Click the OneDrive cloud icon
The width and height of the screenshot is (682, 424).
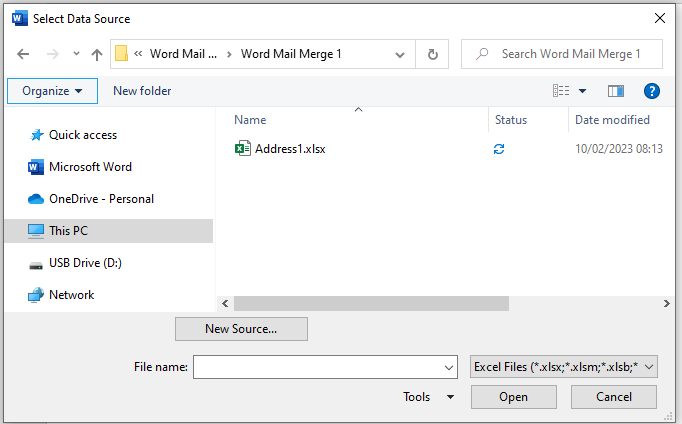pos(36,199)
